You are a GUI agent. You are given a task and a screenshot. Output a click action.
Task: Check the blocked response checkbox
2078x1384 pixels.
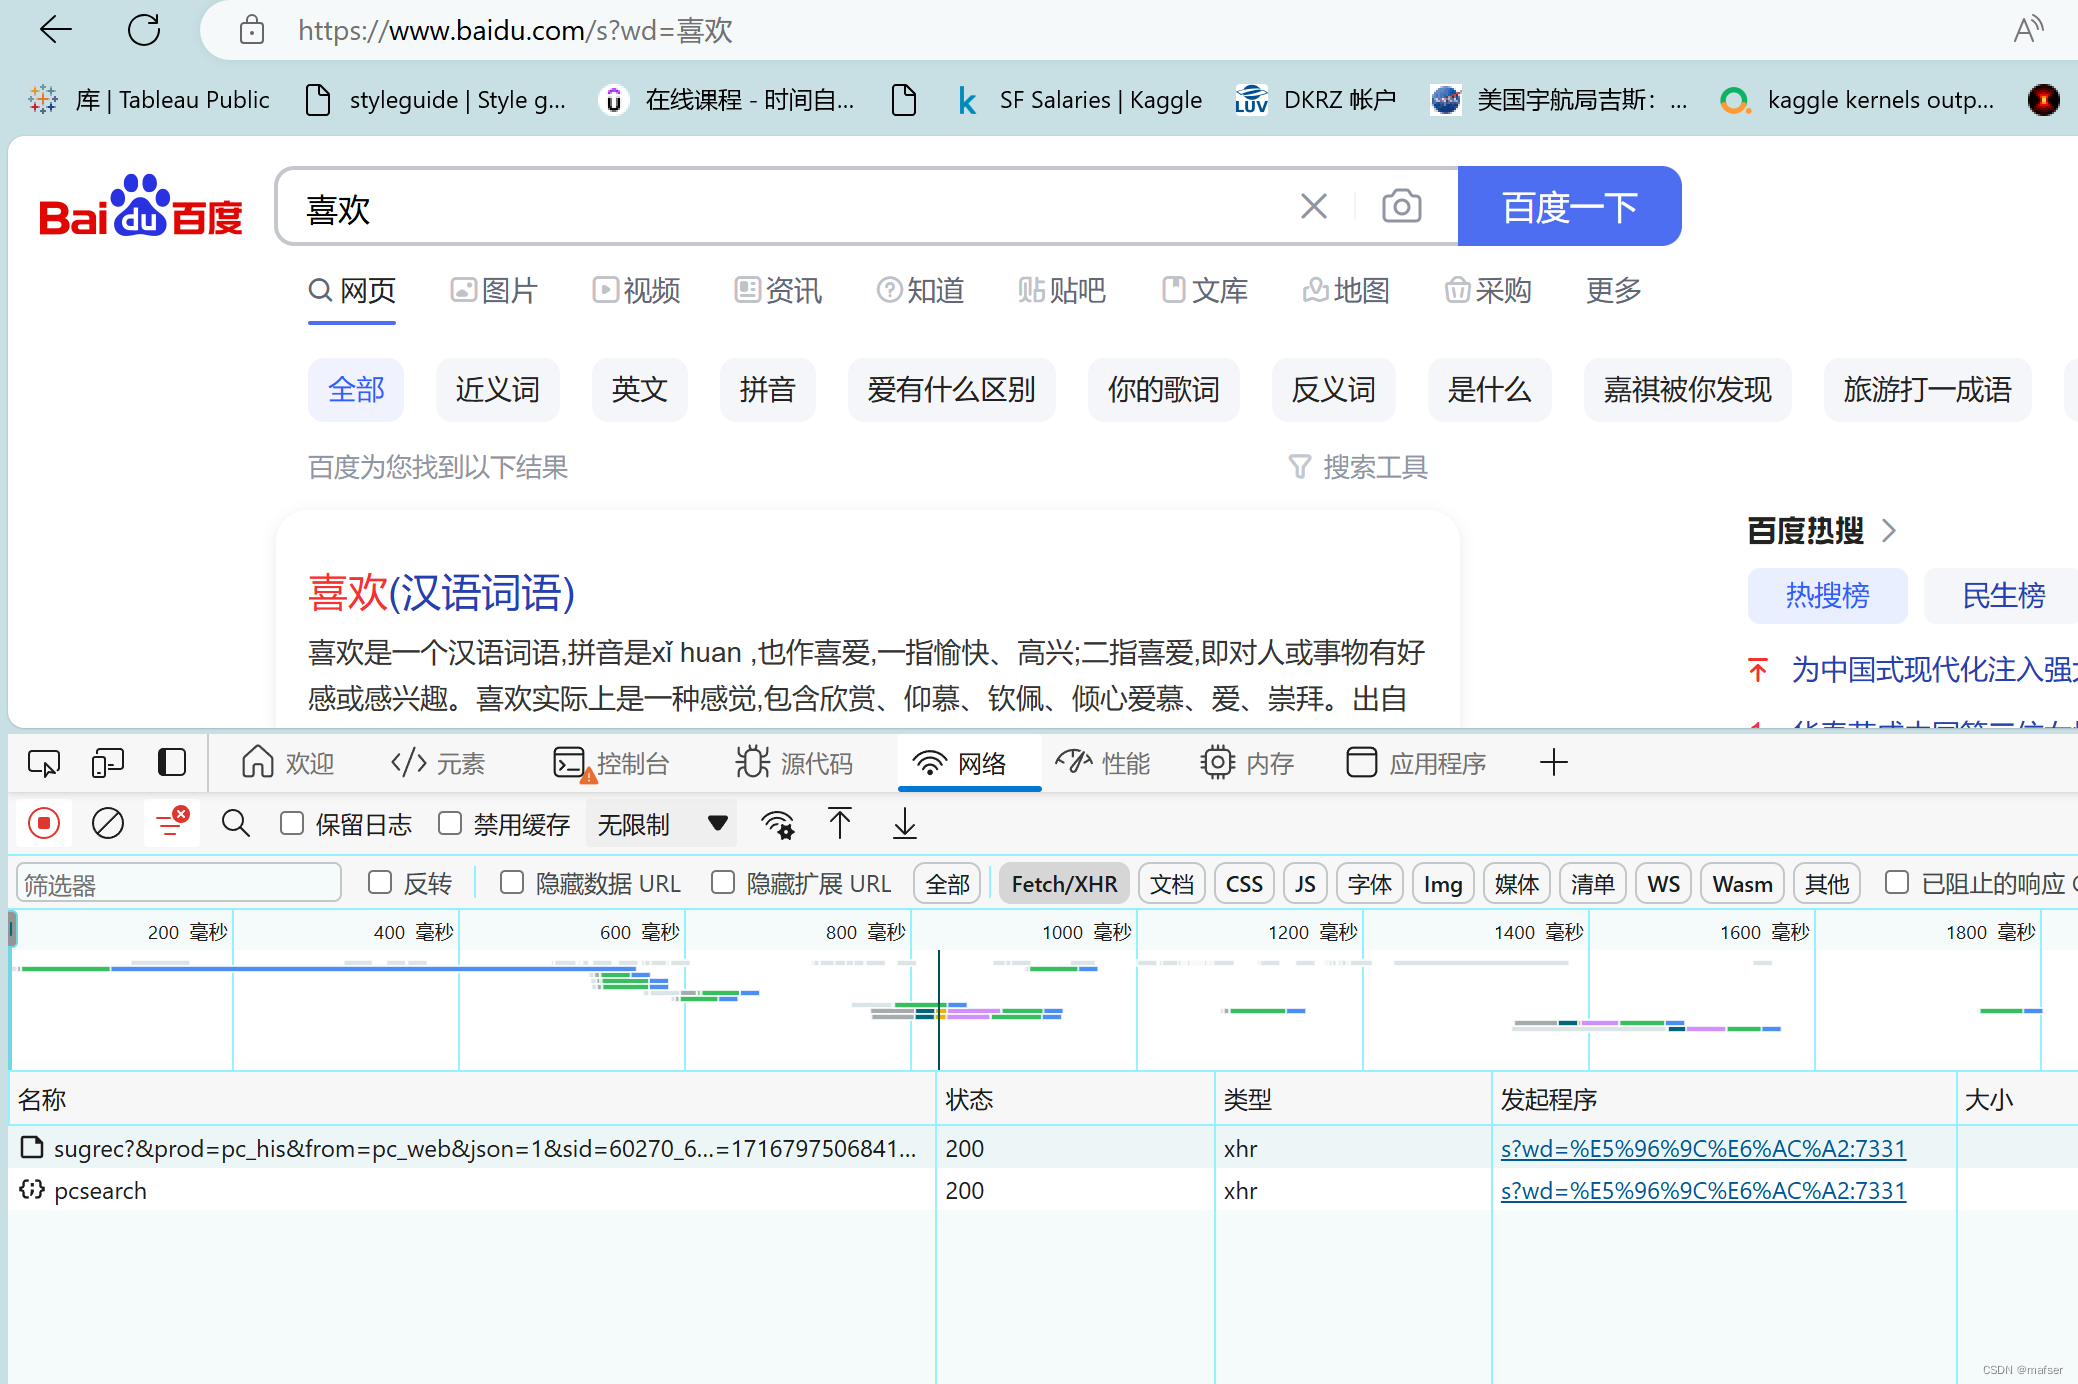[1897, 882]
